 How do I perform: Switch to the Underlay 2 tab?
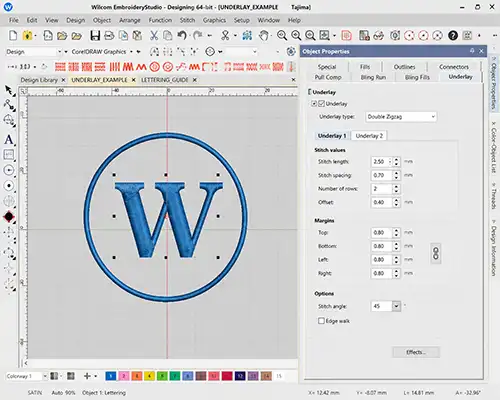[x=369, y=136]
